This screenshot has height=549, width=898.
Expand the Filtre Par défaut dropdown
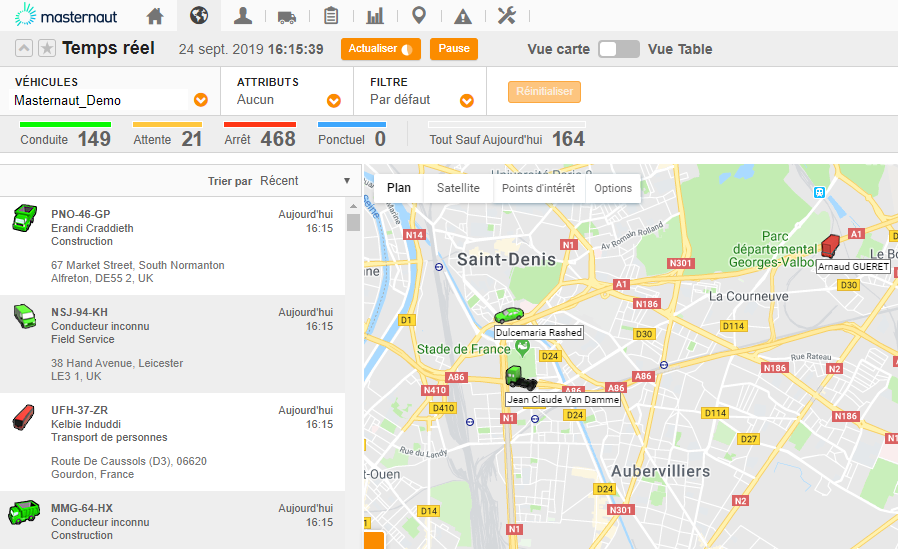tap(467, 101)
